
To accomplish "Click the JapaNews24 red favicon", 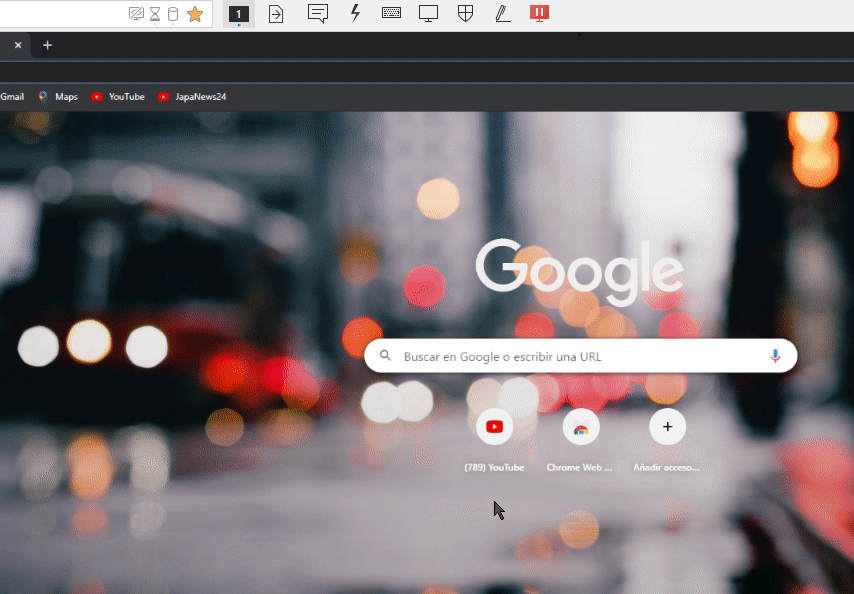I will pyautogui.click(x=163, y=97).
